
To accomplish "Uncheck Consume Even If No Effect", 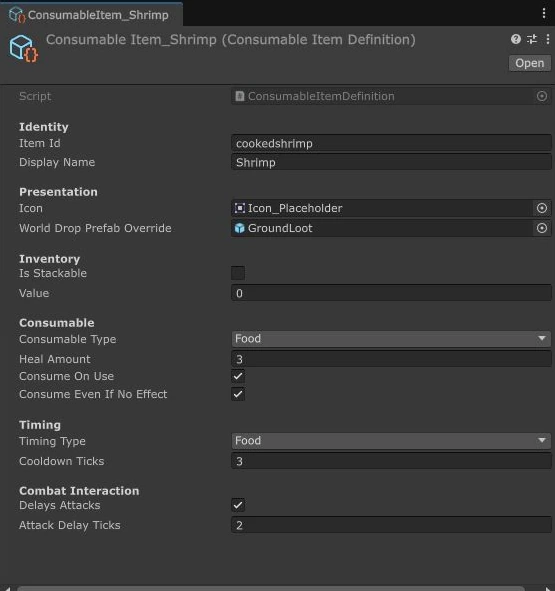I will click(238, 394).
